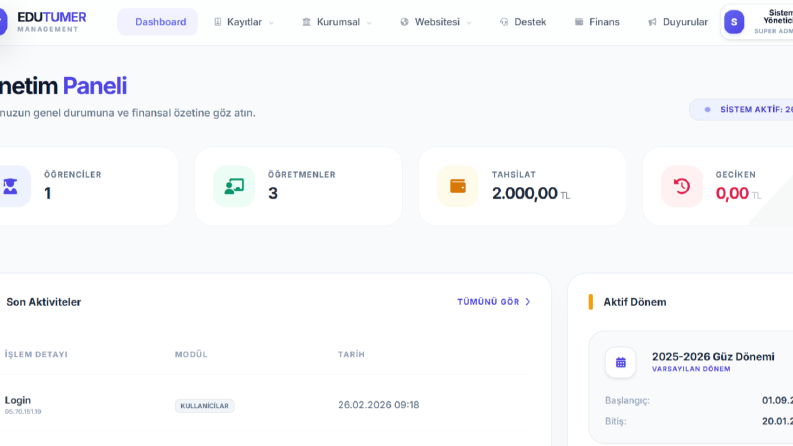
Task: Select the Login activity row
Action: (x=265, y=405)
